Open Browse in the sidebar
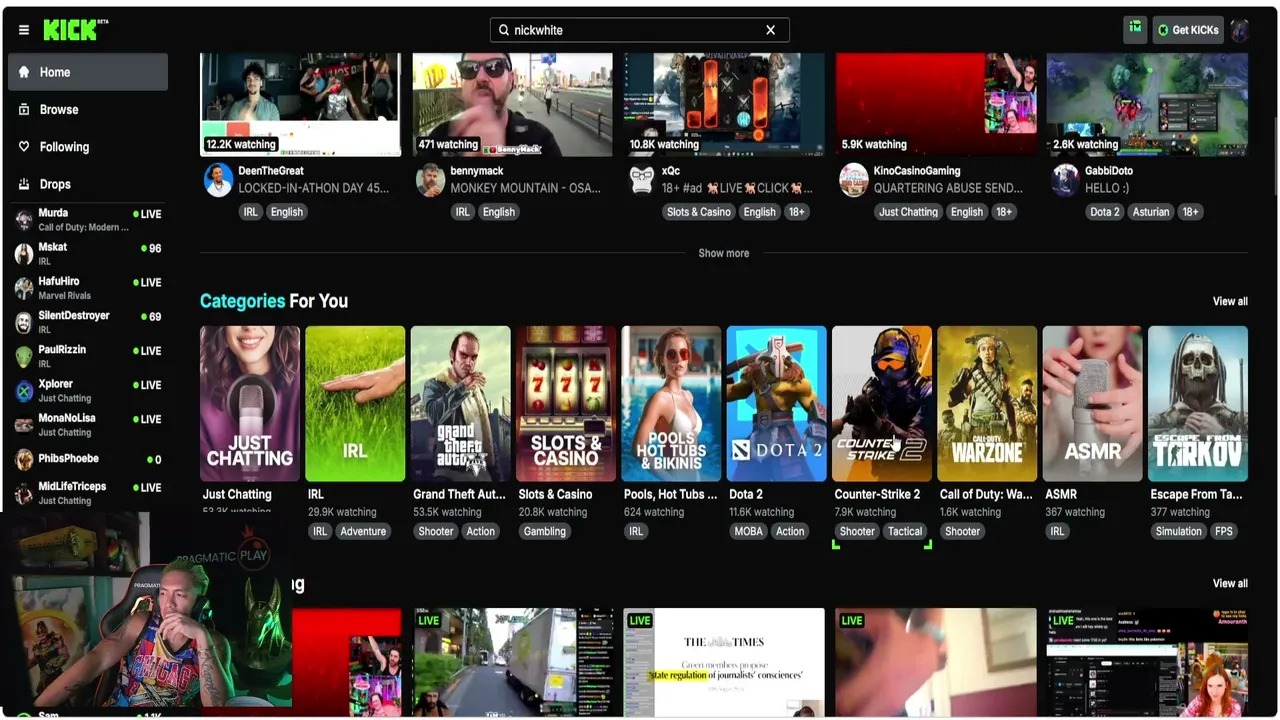 pyautogui.click(x=88, y=109)
